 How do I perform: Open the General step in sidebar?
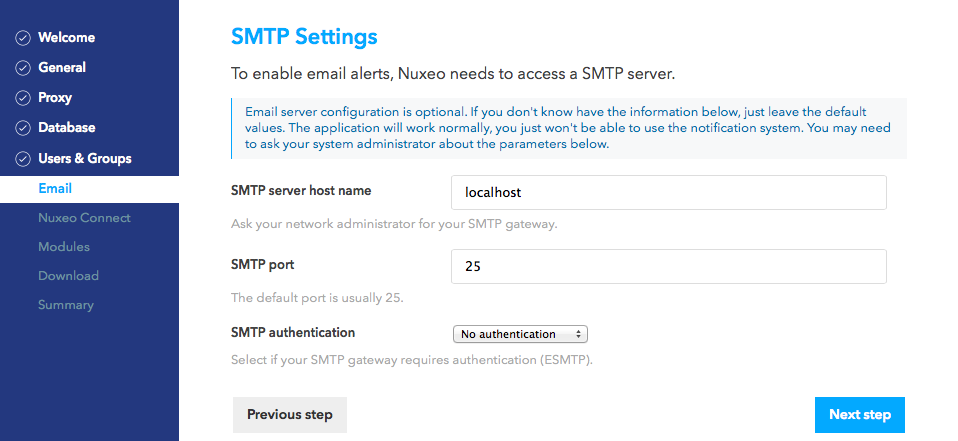tap(62, 67)
